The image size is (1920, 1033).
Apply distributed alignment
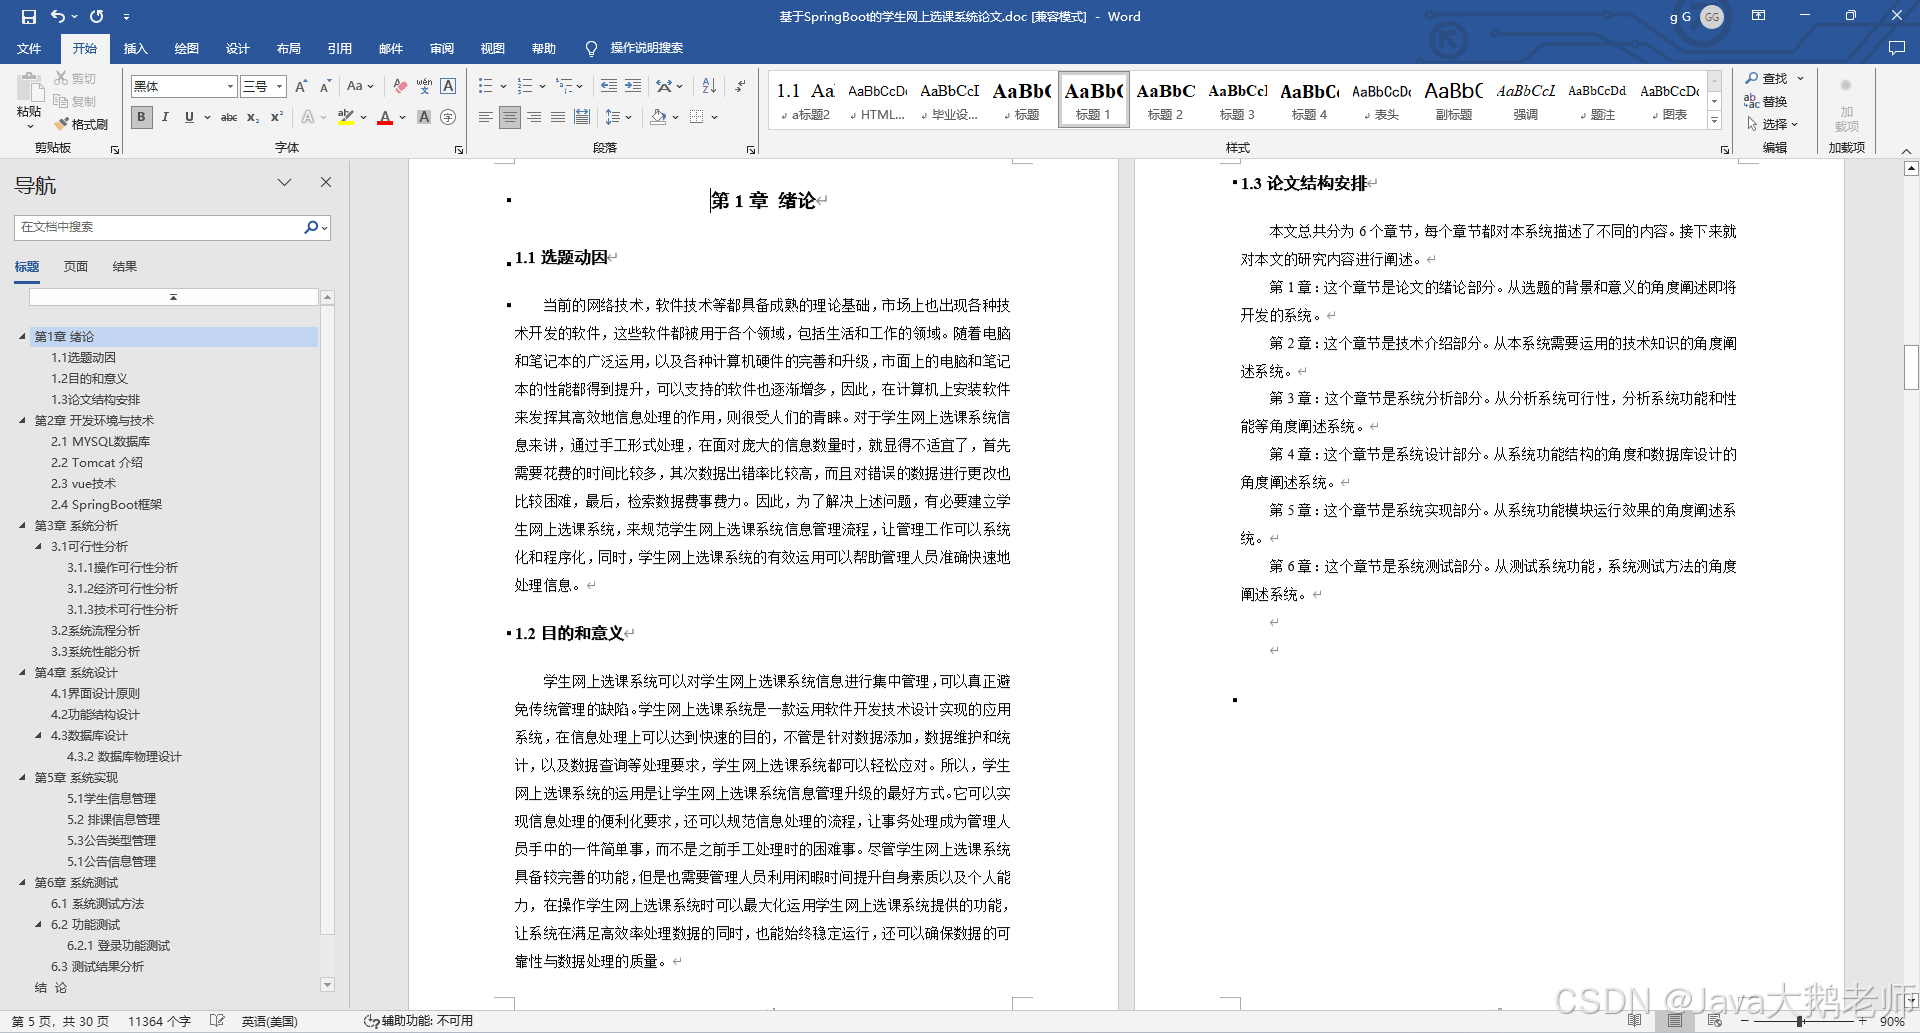[x=582, y=117]
